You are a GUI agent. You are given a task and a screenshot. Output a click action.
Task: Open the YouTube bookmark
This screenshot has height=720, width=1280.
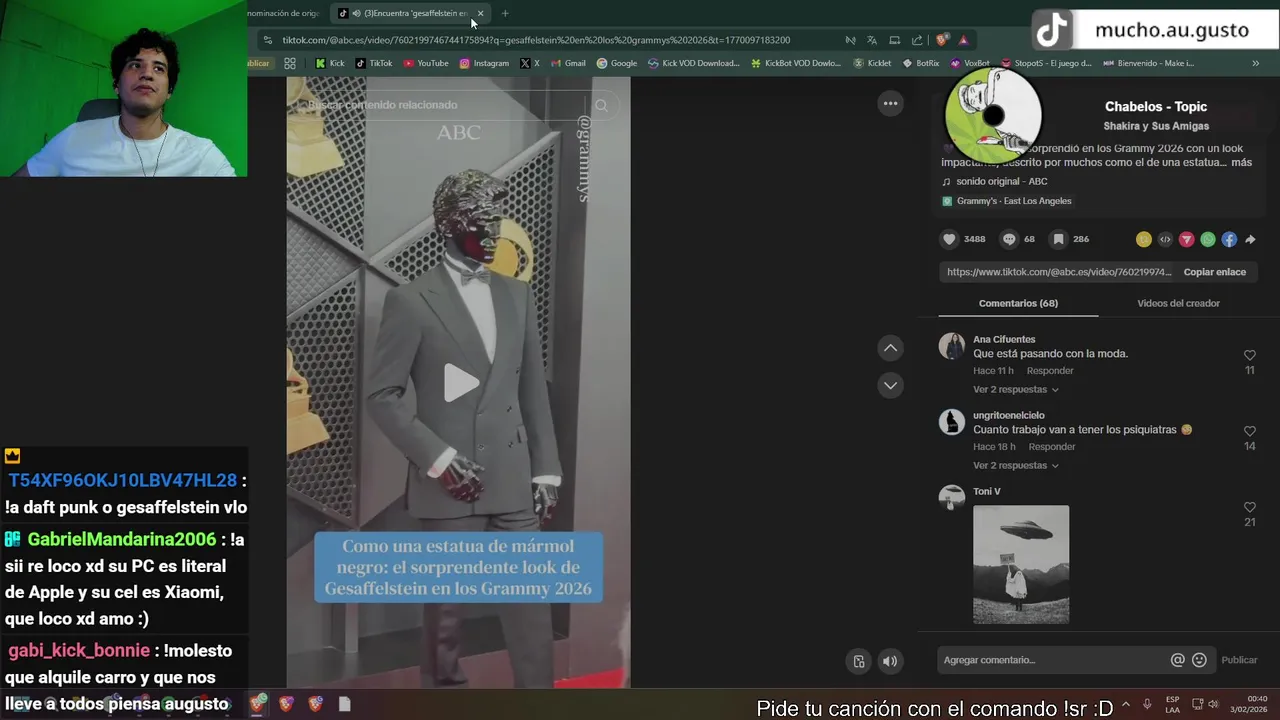click(x=426, y=63)
